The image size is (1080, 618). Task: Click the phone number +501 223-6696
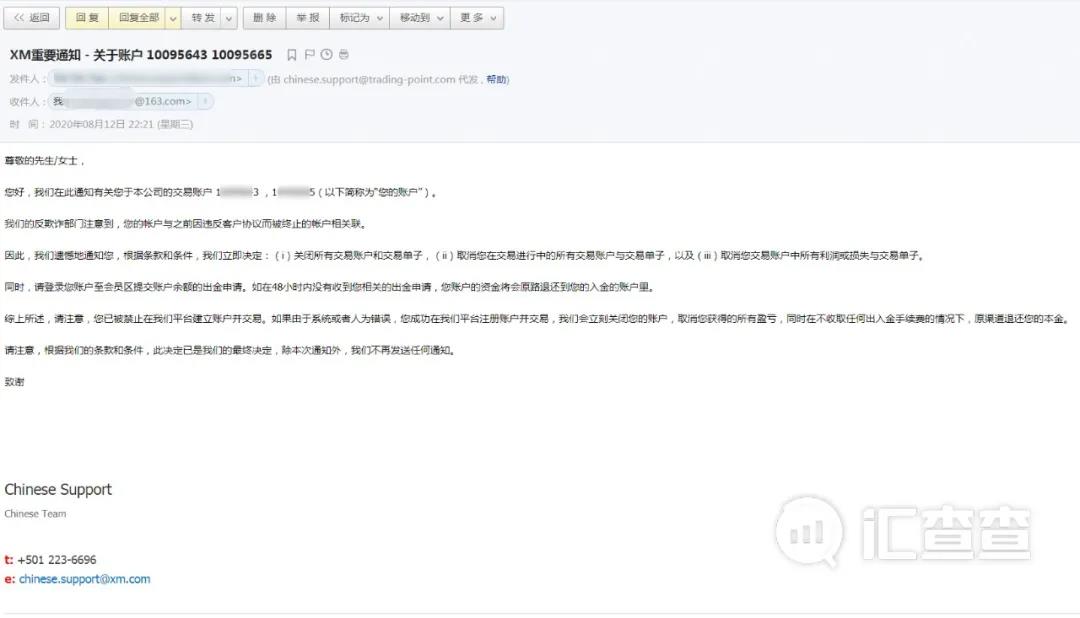click(56, 559)
